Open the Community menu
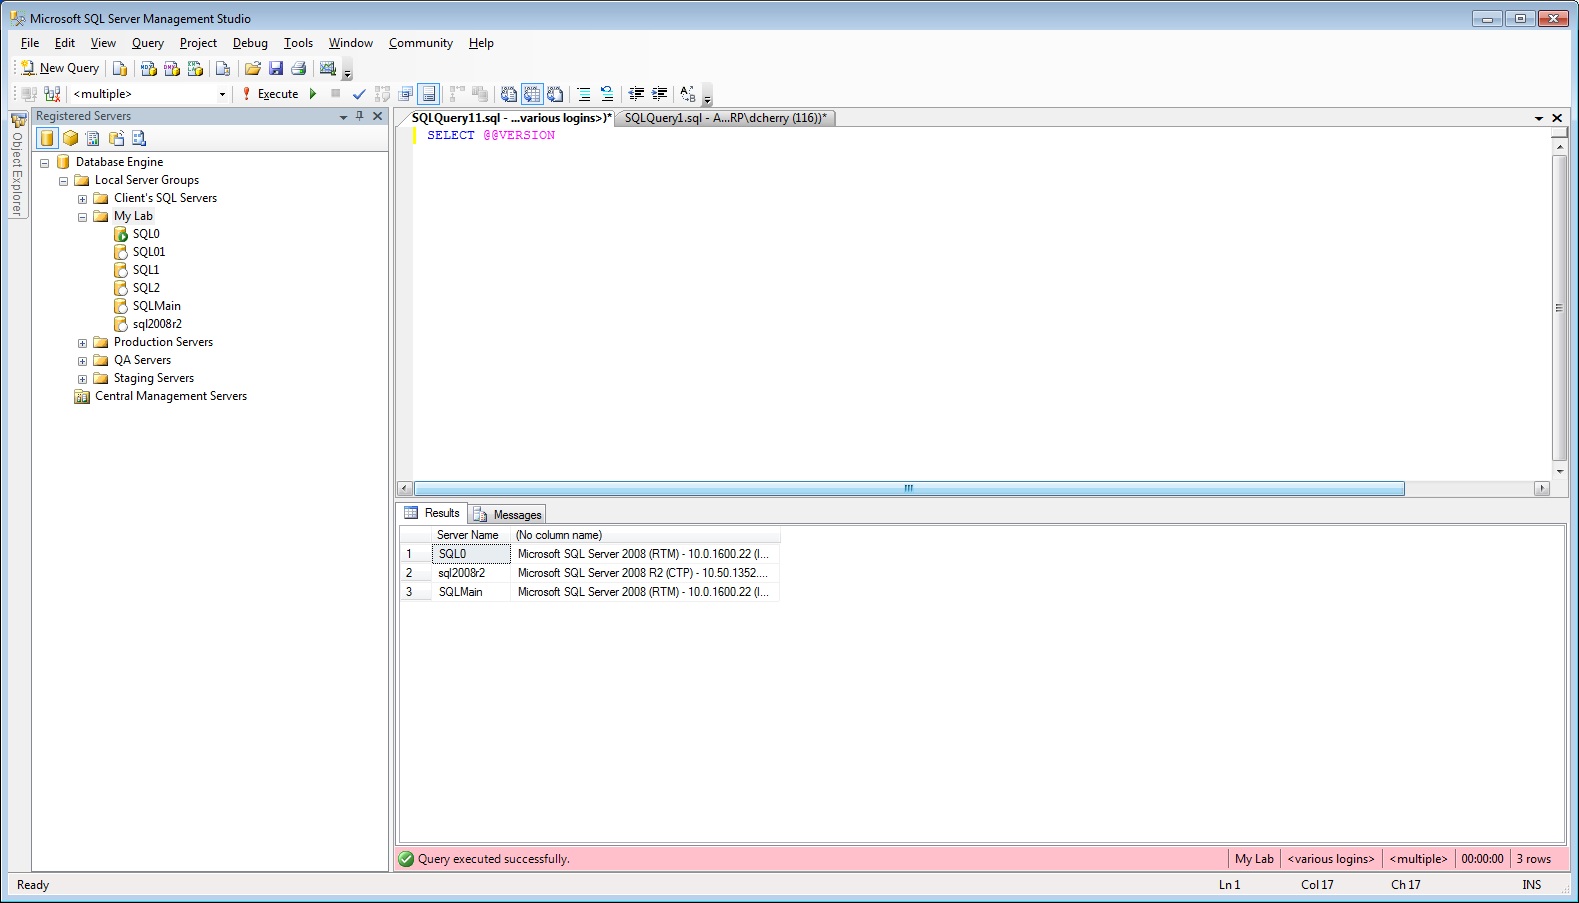Screen dimensions: 1579x903 pyautogui.click(x=420, y=43)
